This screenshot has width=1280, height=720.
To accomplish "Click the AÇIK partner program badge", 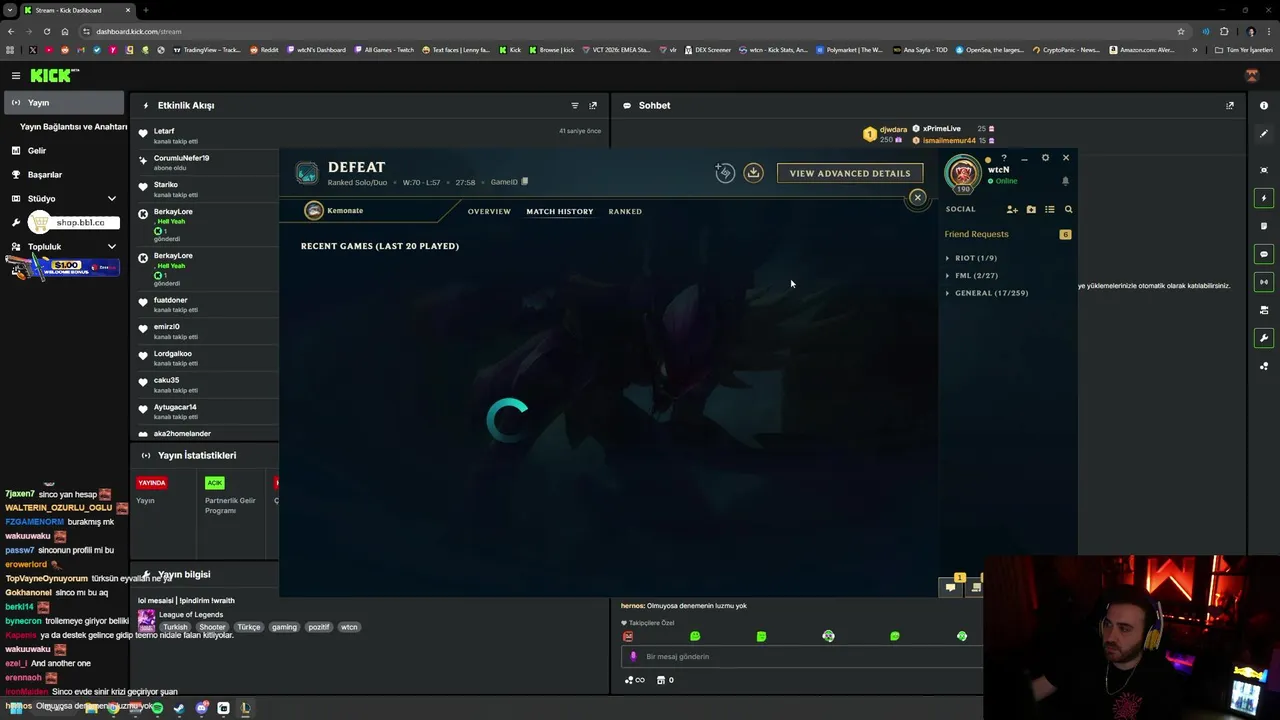I will click(214, 483).
